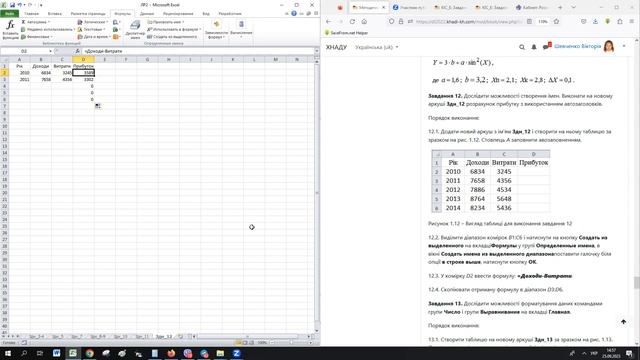This screenshot has width=640, height=360.
Task: Close the active Firefox tab
Action: 383,7
